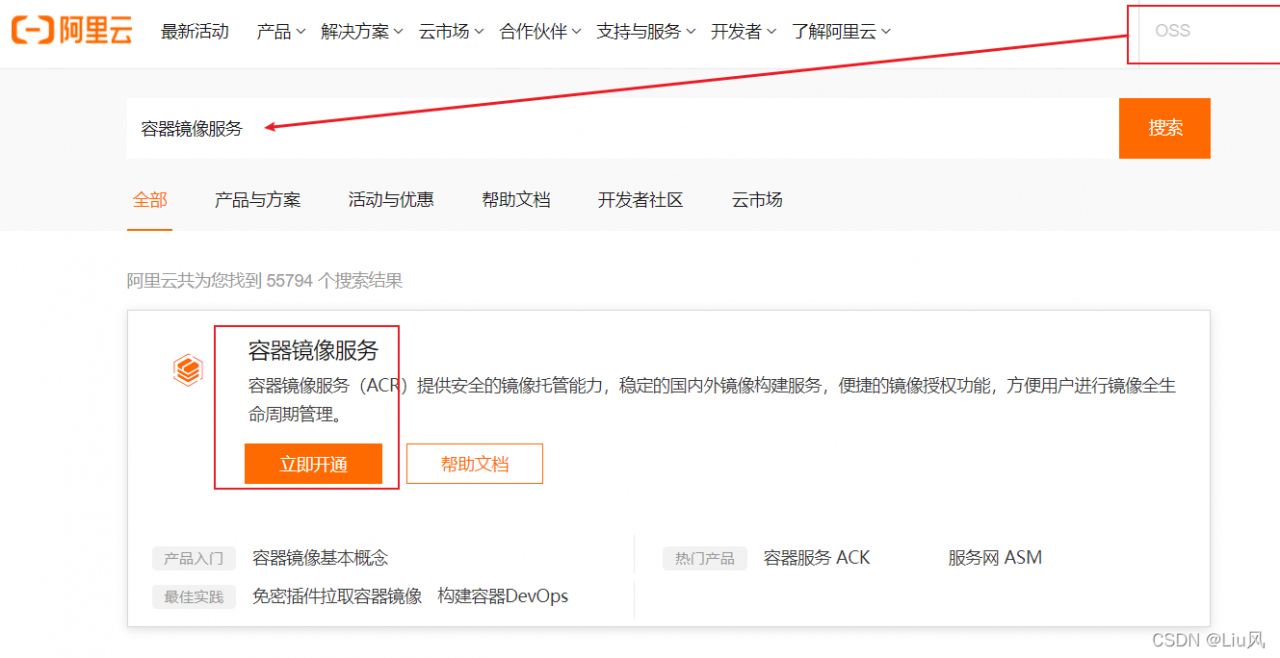The image size is (1280, 658).
Task: Expand the 开发者 dropdown menu
Action: [743, 32]
